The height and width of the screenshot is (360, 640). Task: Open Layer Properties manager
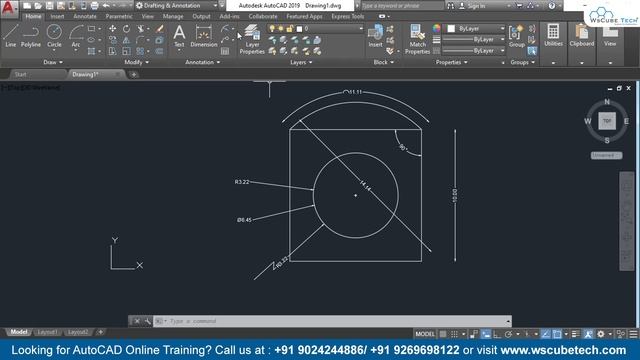pos(252,39)
